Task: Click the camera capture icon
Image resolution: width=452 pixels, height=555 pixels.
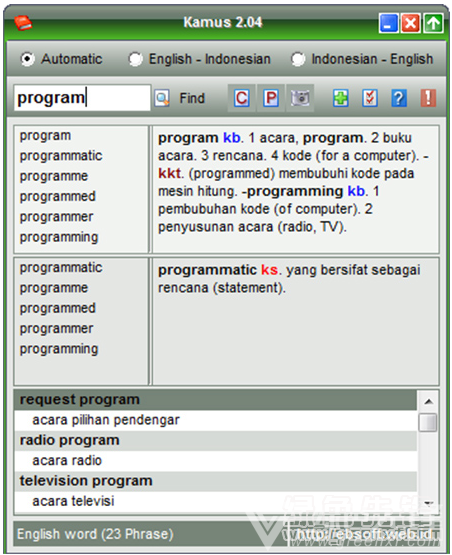Action: (x=300, y=98)
